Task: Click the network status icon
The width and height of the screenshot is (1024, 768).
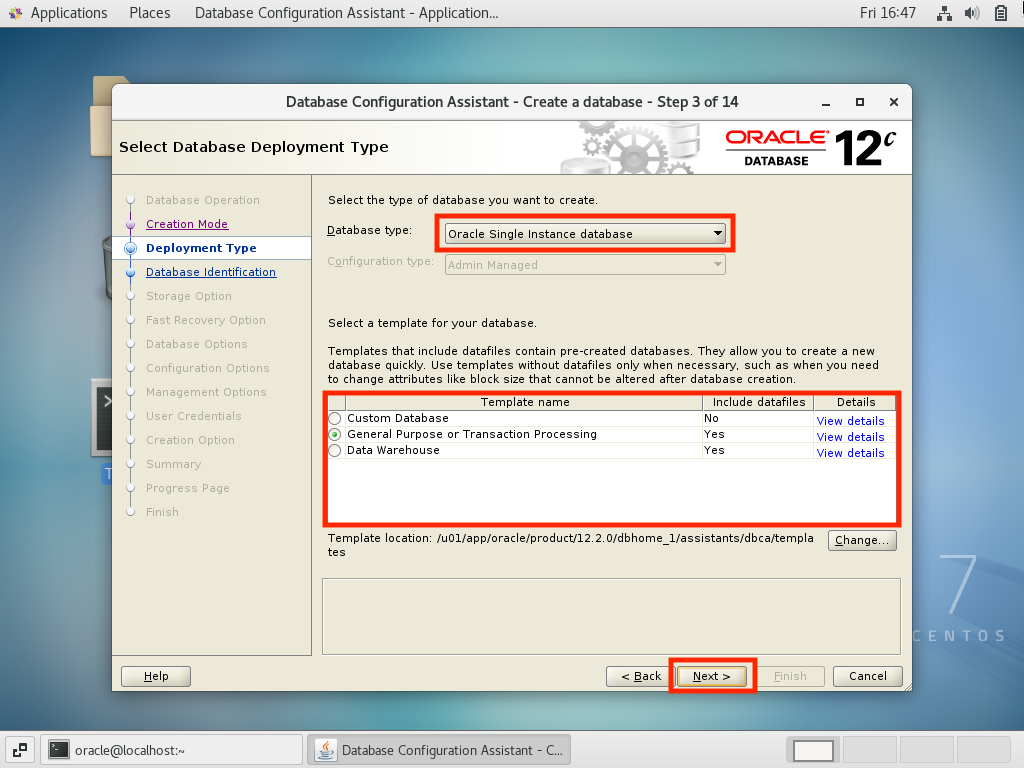Action: point(944,13)
